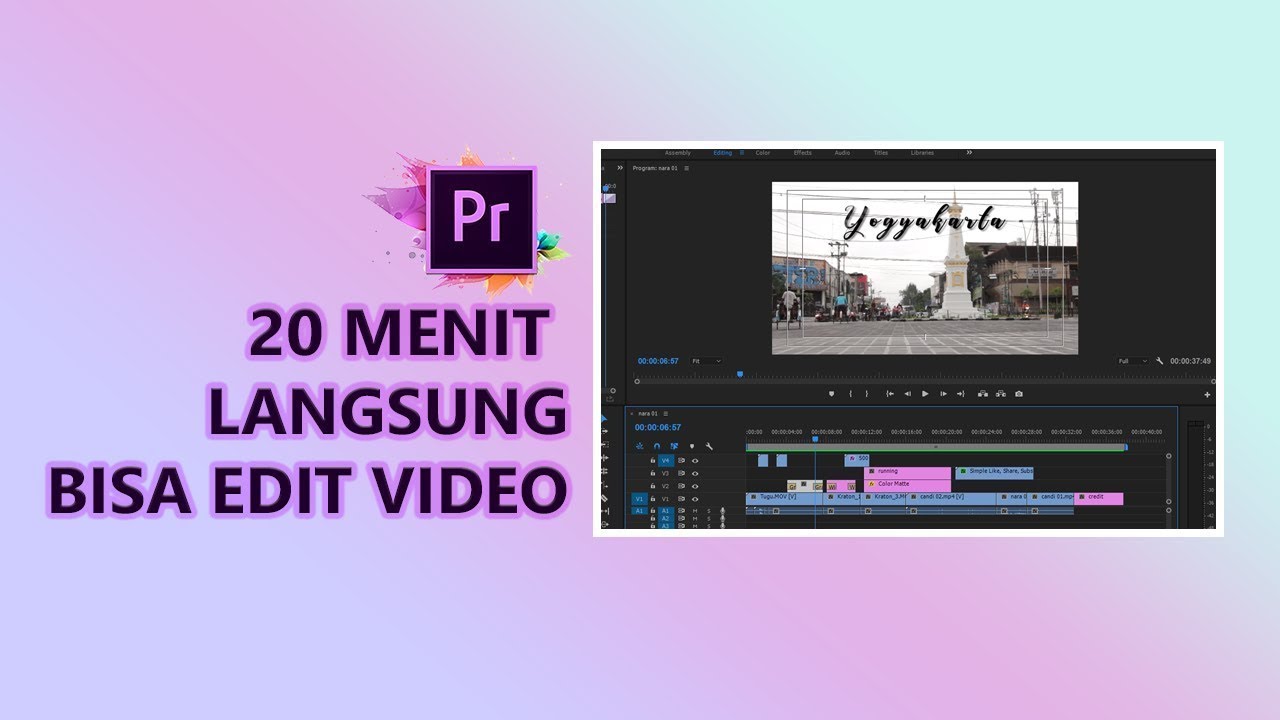Switch to the Audio workspace

click(842, 153)
